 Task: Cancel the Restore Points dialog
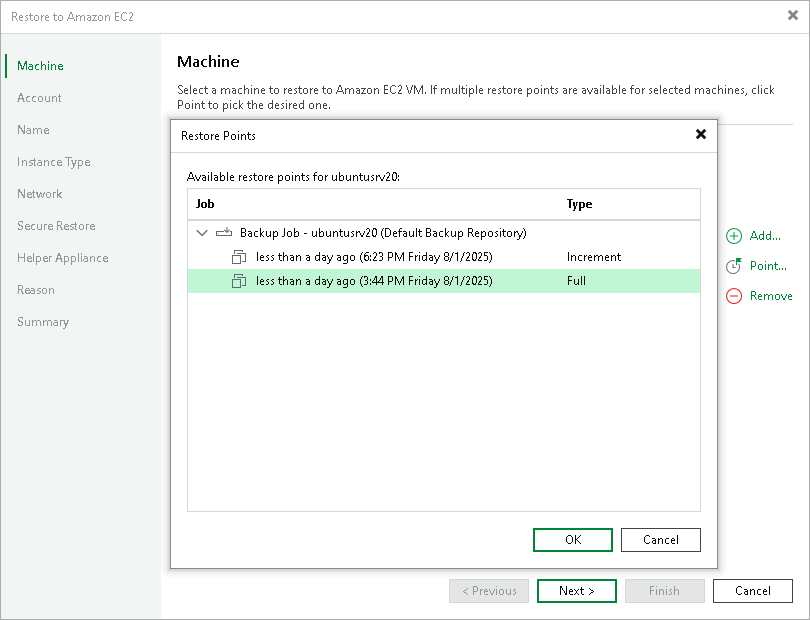click(661, 540)
